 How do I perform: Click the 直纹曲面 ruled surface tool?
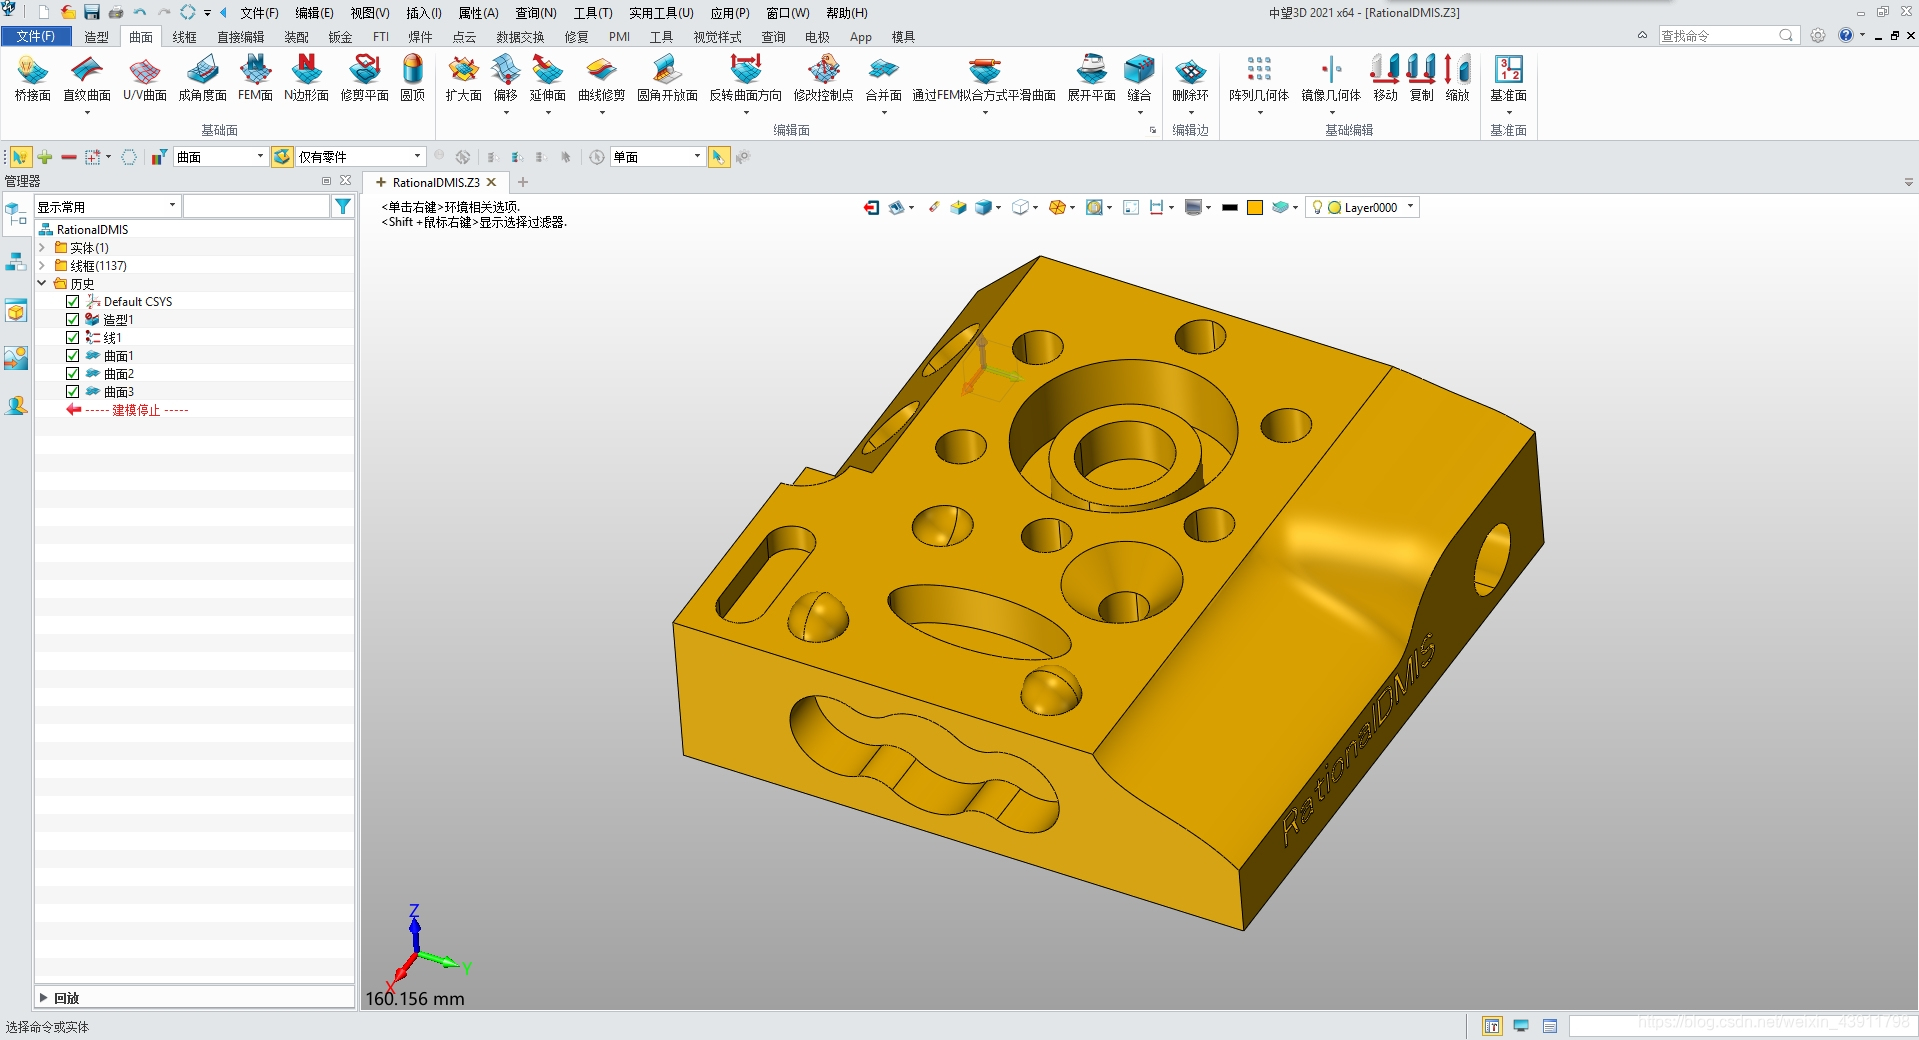pos(87,78)
